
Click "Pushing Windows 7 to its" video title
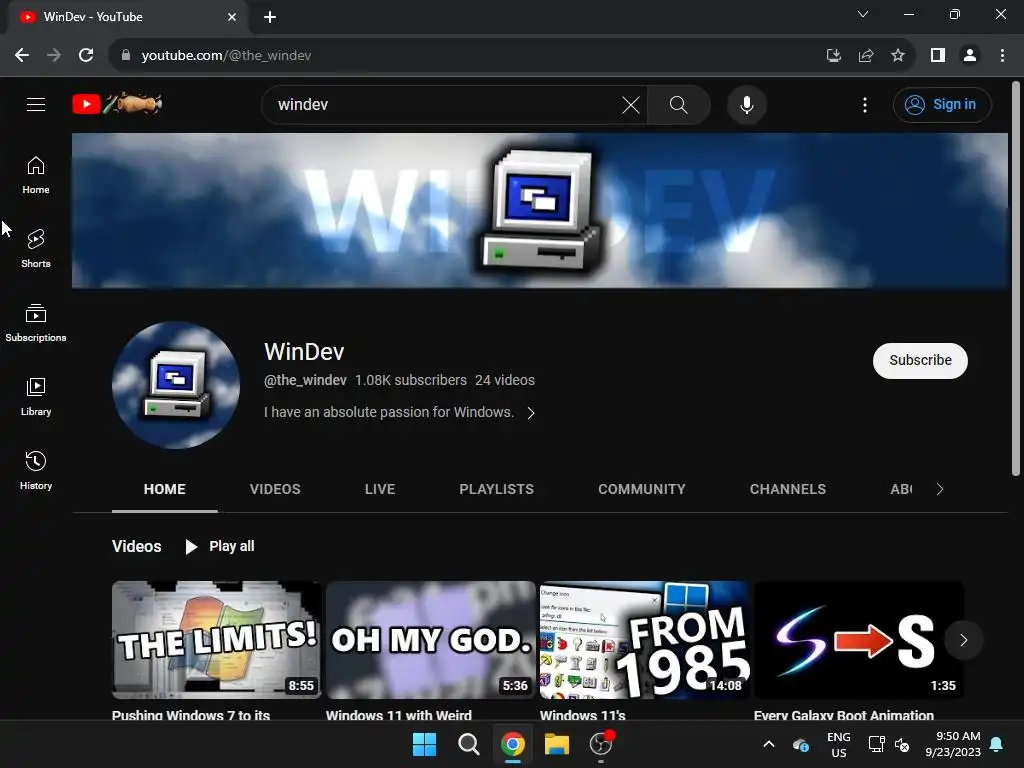coord(191,715)
